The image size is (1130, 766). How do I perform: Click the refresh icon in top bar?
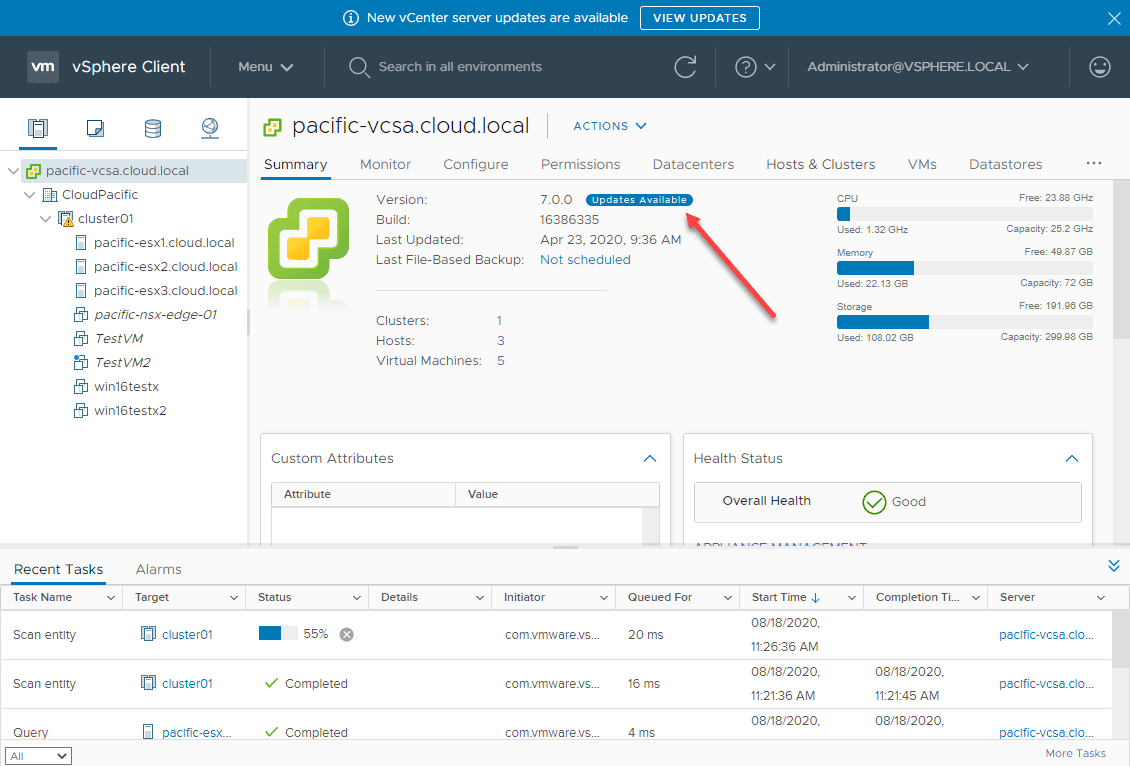[685, 67]
